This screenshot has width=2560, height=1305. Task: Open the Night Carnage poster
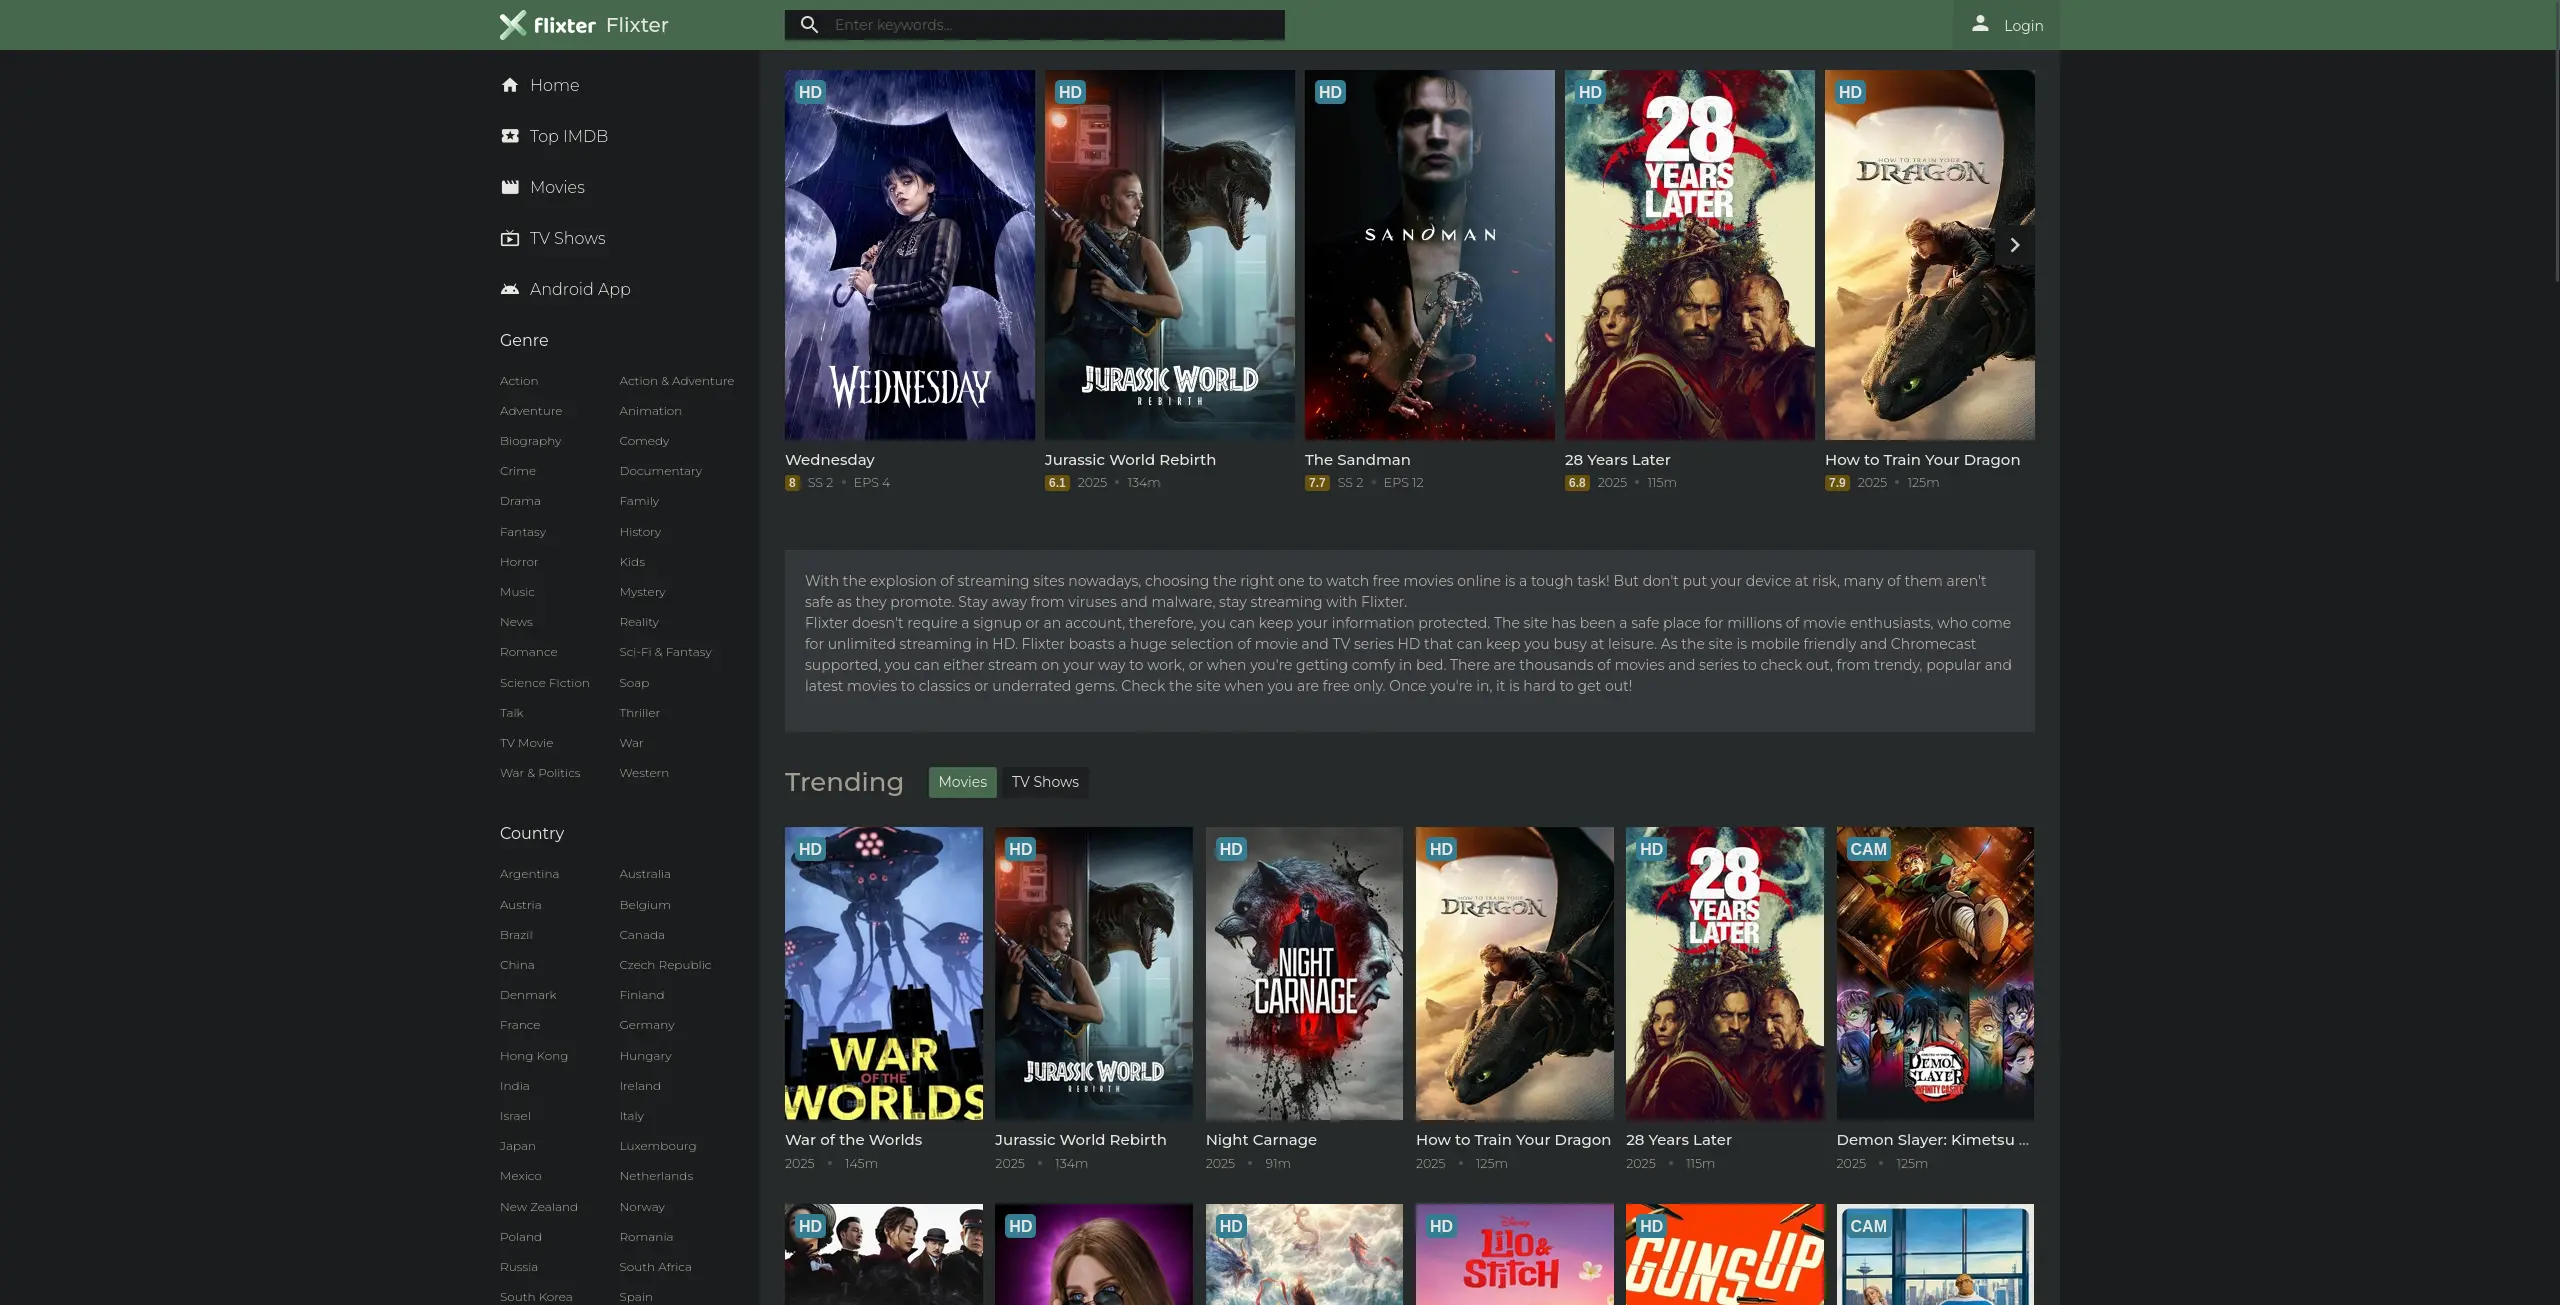pos(1304,974)
